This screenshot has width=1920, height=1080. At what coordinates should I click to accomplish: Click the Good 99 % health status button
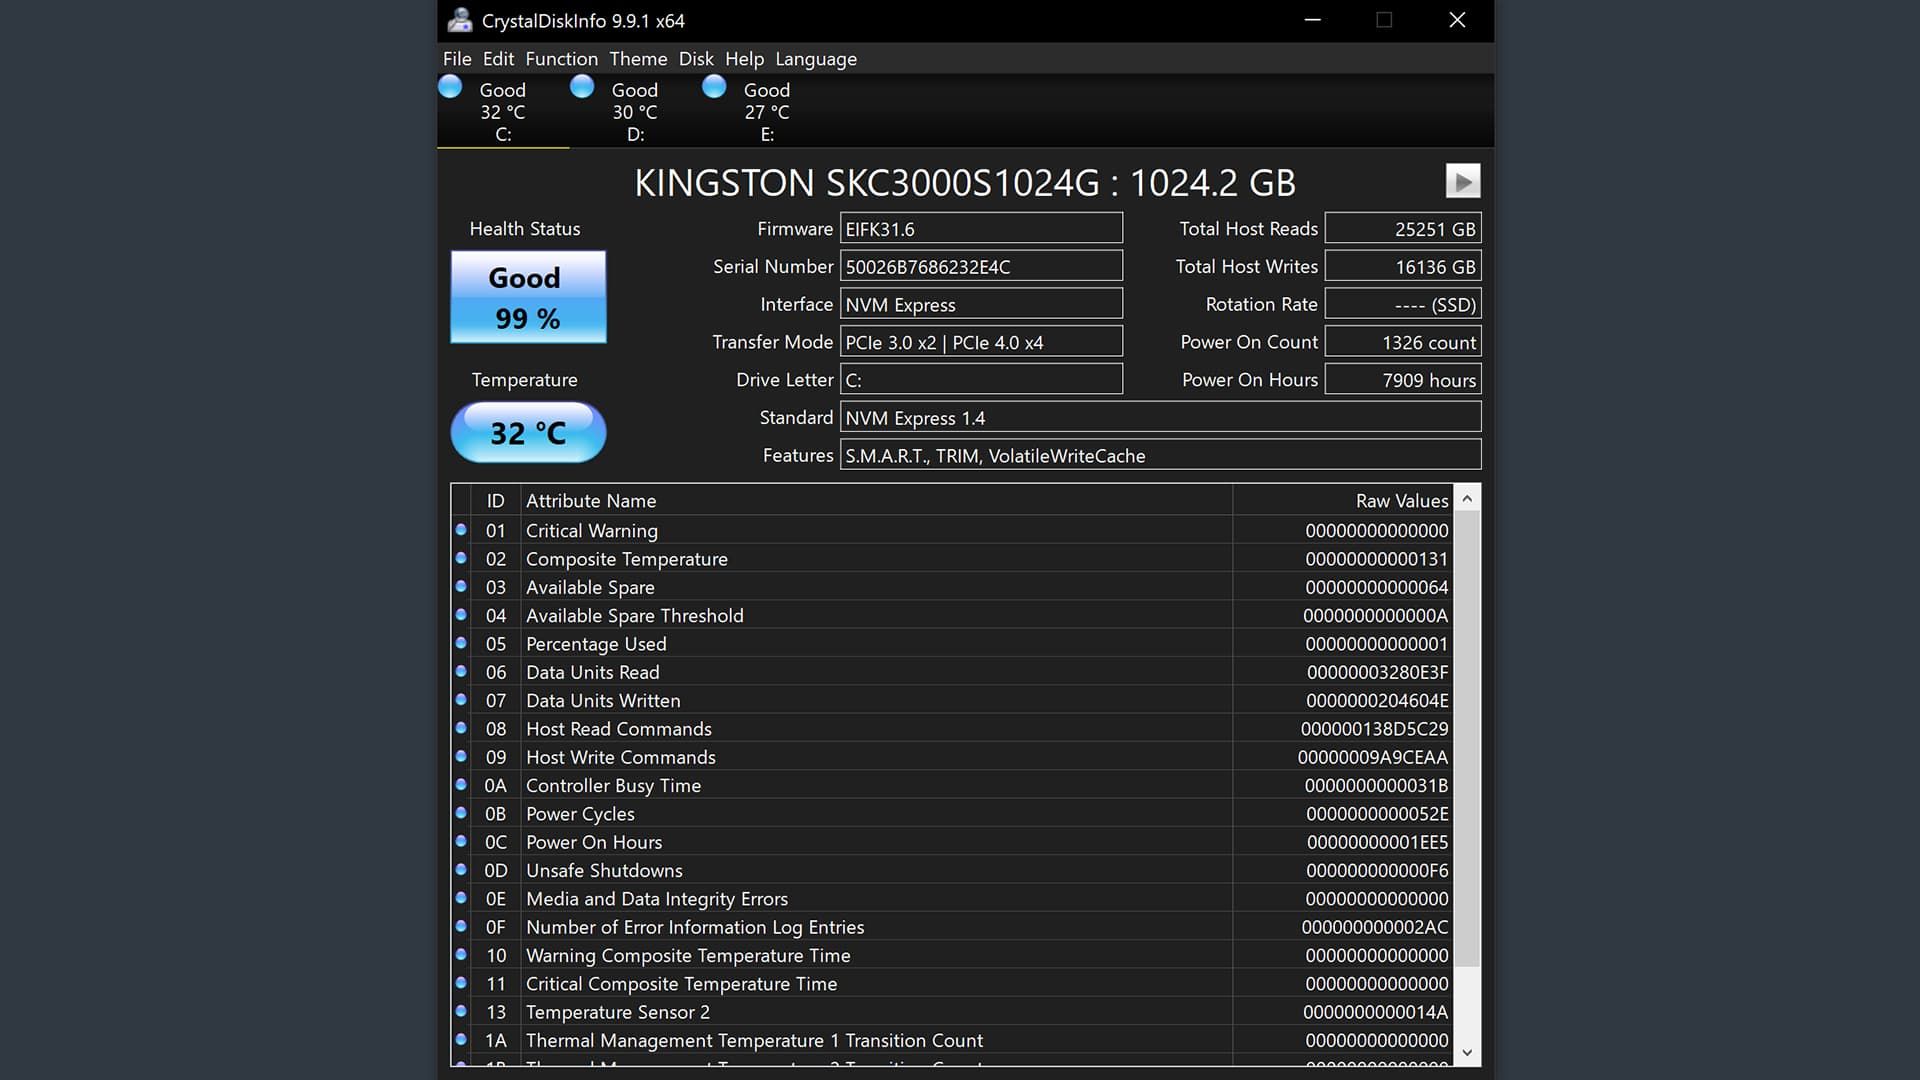tap(528, 297)
